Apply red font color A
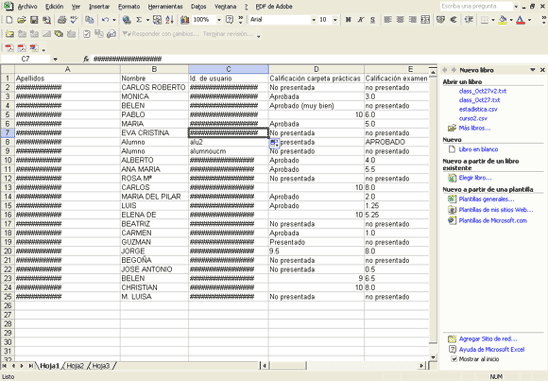The image size is (548, 381). click(520, 20)
